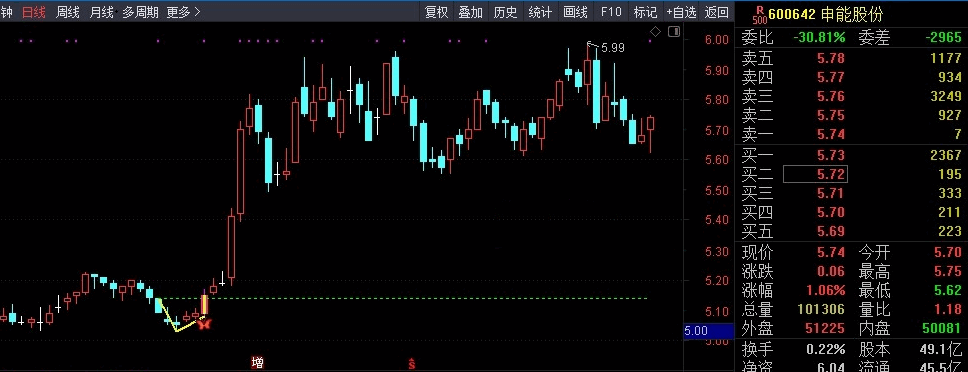968x372 pixels.
Task: Open the 增 event marker on timeline
Action: pyautogui.click(x=257, y=363)
